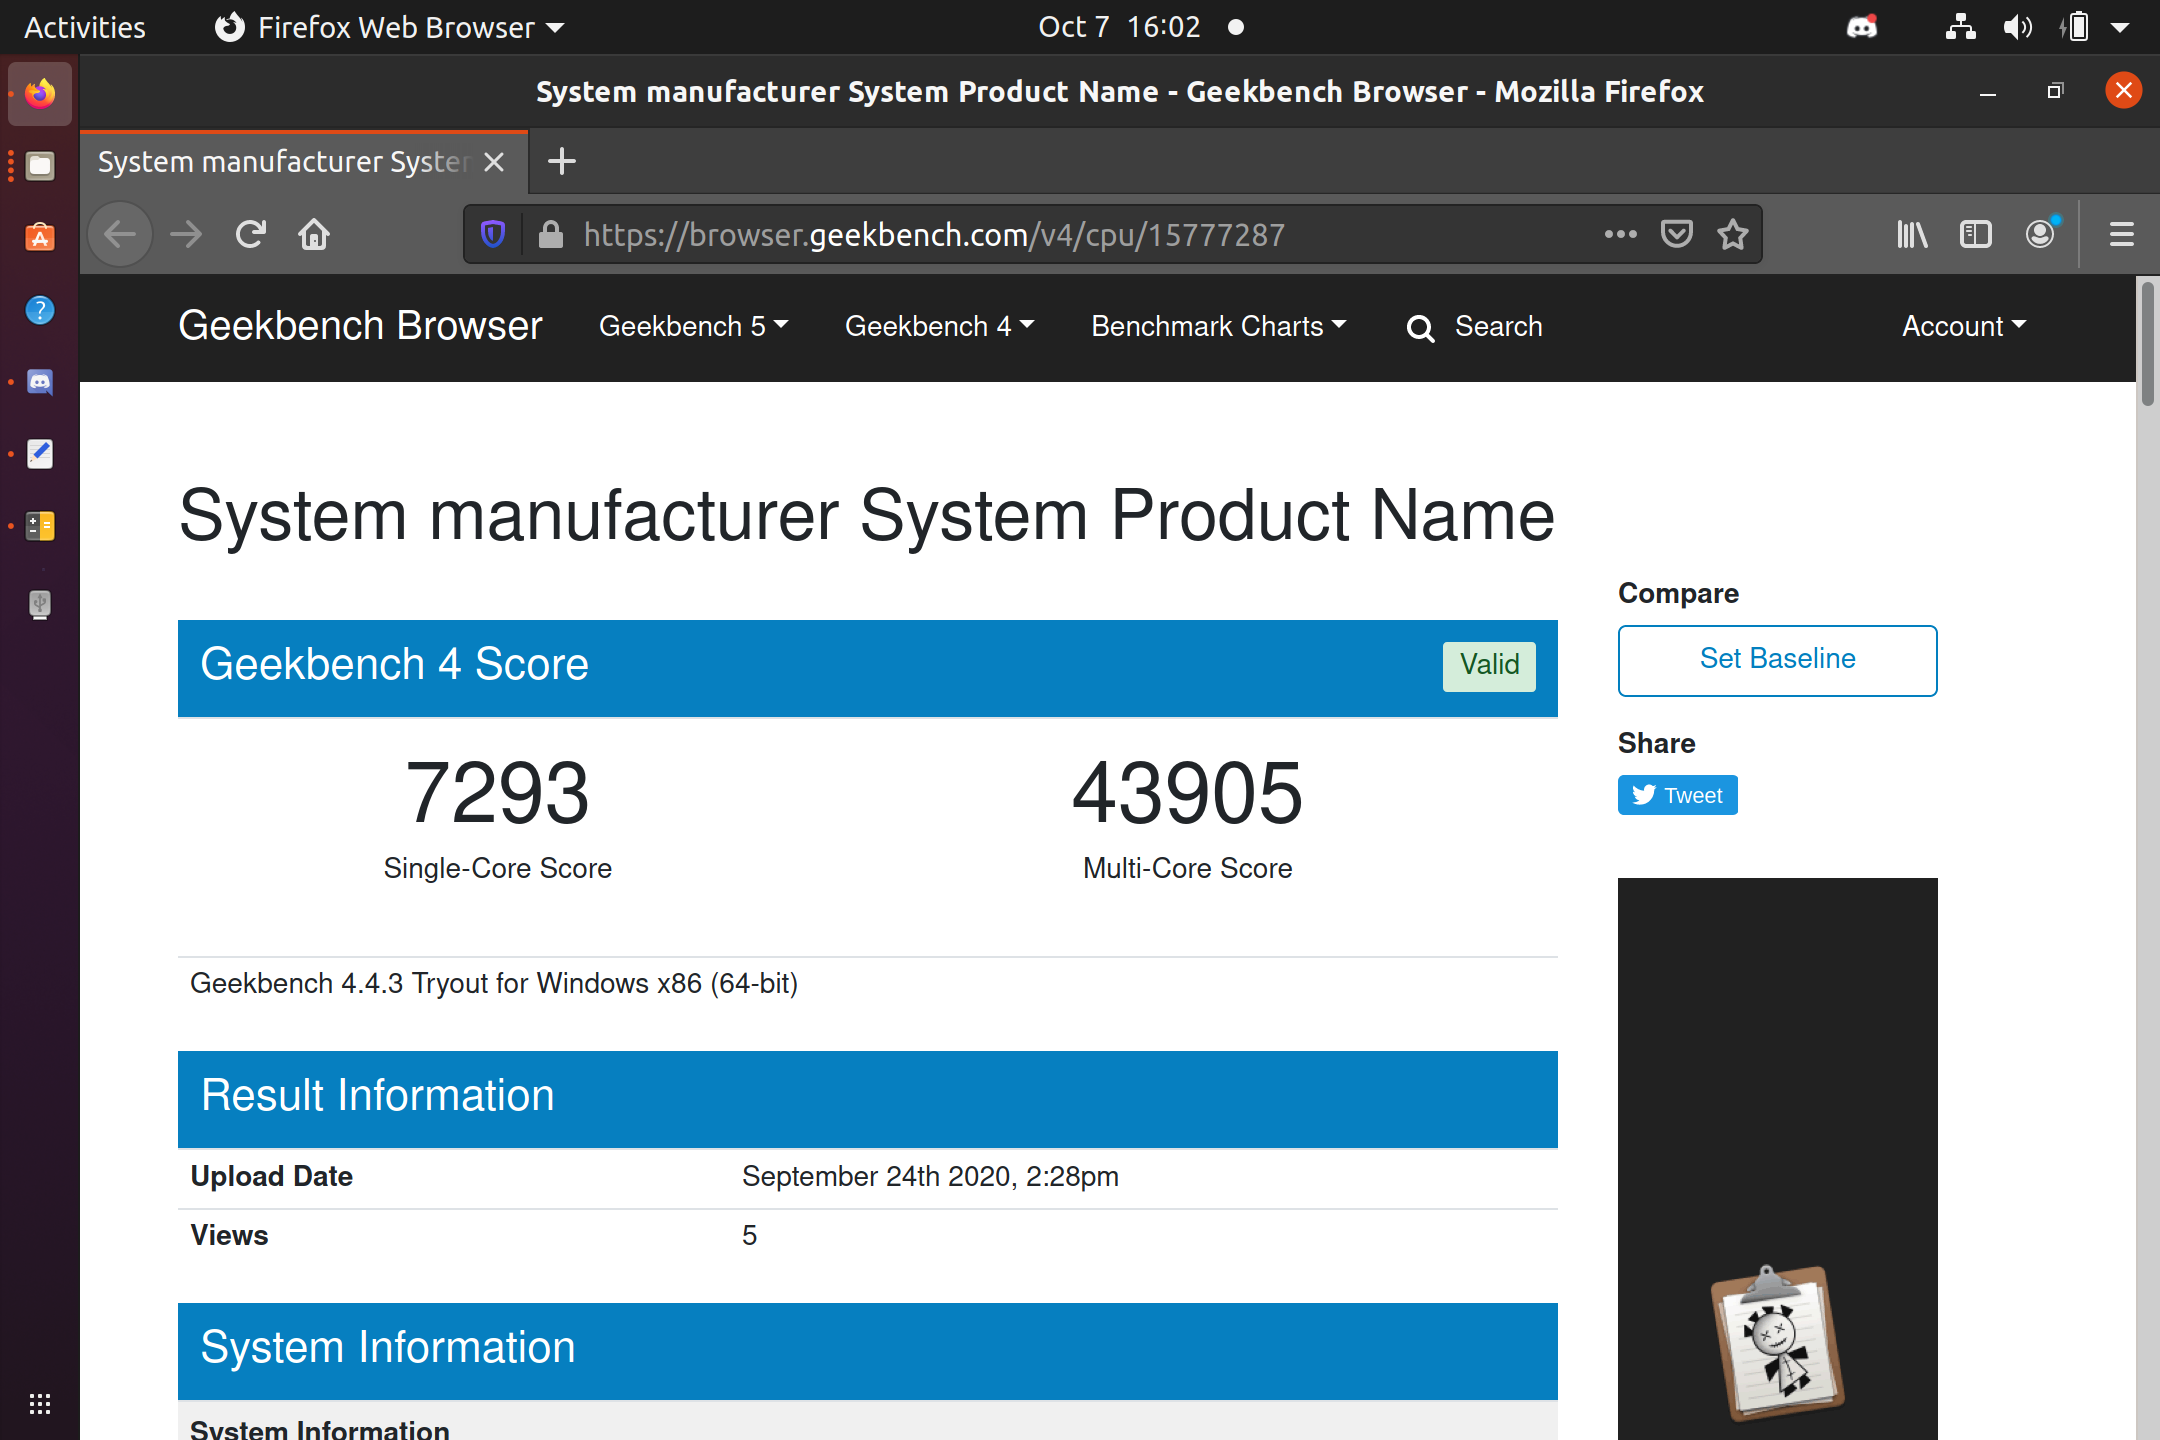Open the Firefox hamburger menu
The width and height of the screenshot is (2160, 1440).
click(2121, 235)
